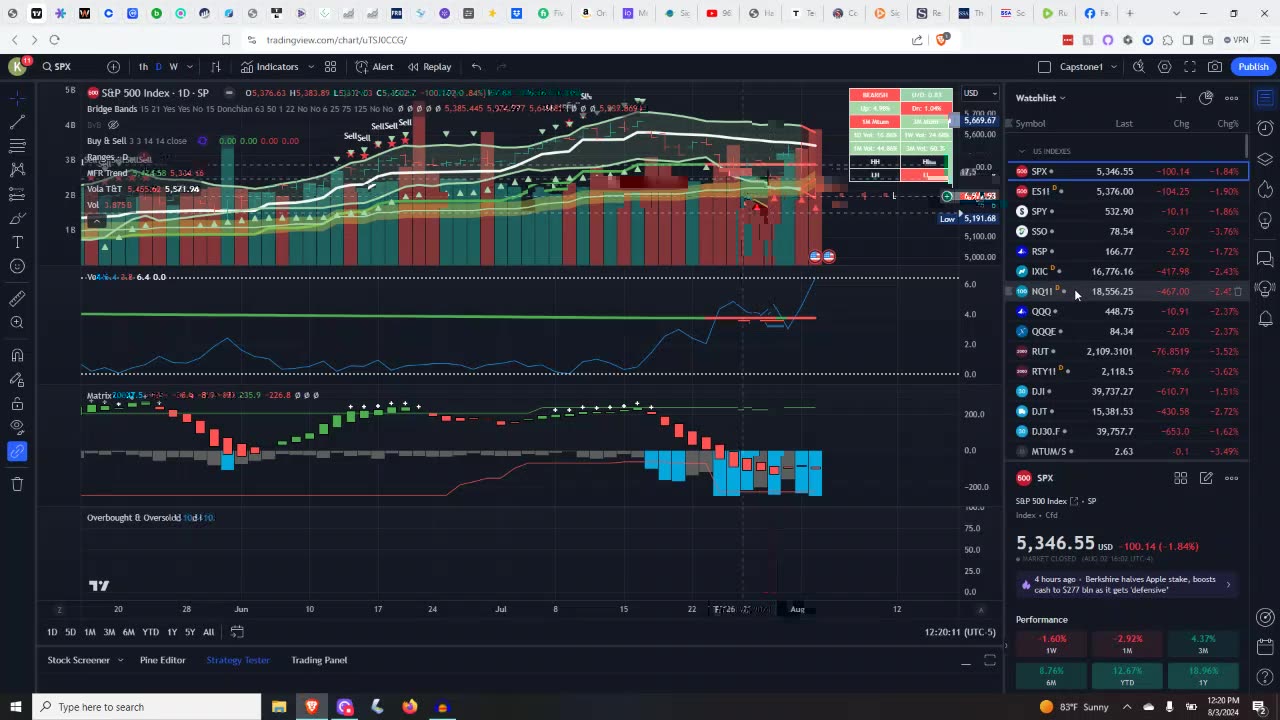Screen dimensions: 1280x720
Task: Select the trend line drawing tool
Action: point(17,122)
